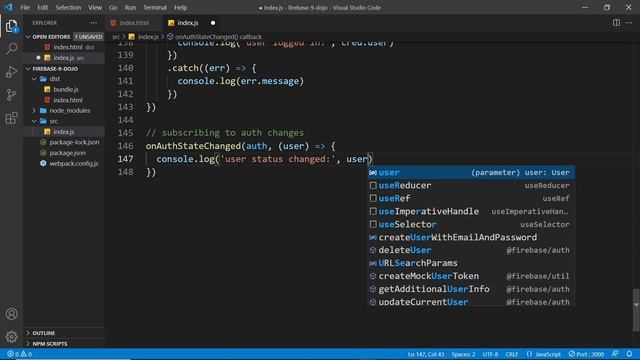The height and width of the screenshot is (360, 640).
Task: Click the VS Code logo icon
Action: tap(9, 7)
